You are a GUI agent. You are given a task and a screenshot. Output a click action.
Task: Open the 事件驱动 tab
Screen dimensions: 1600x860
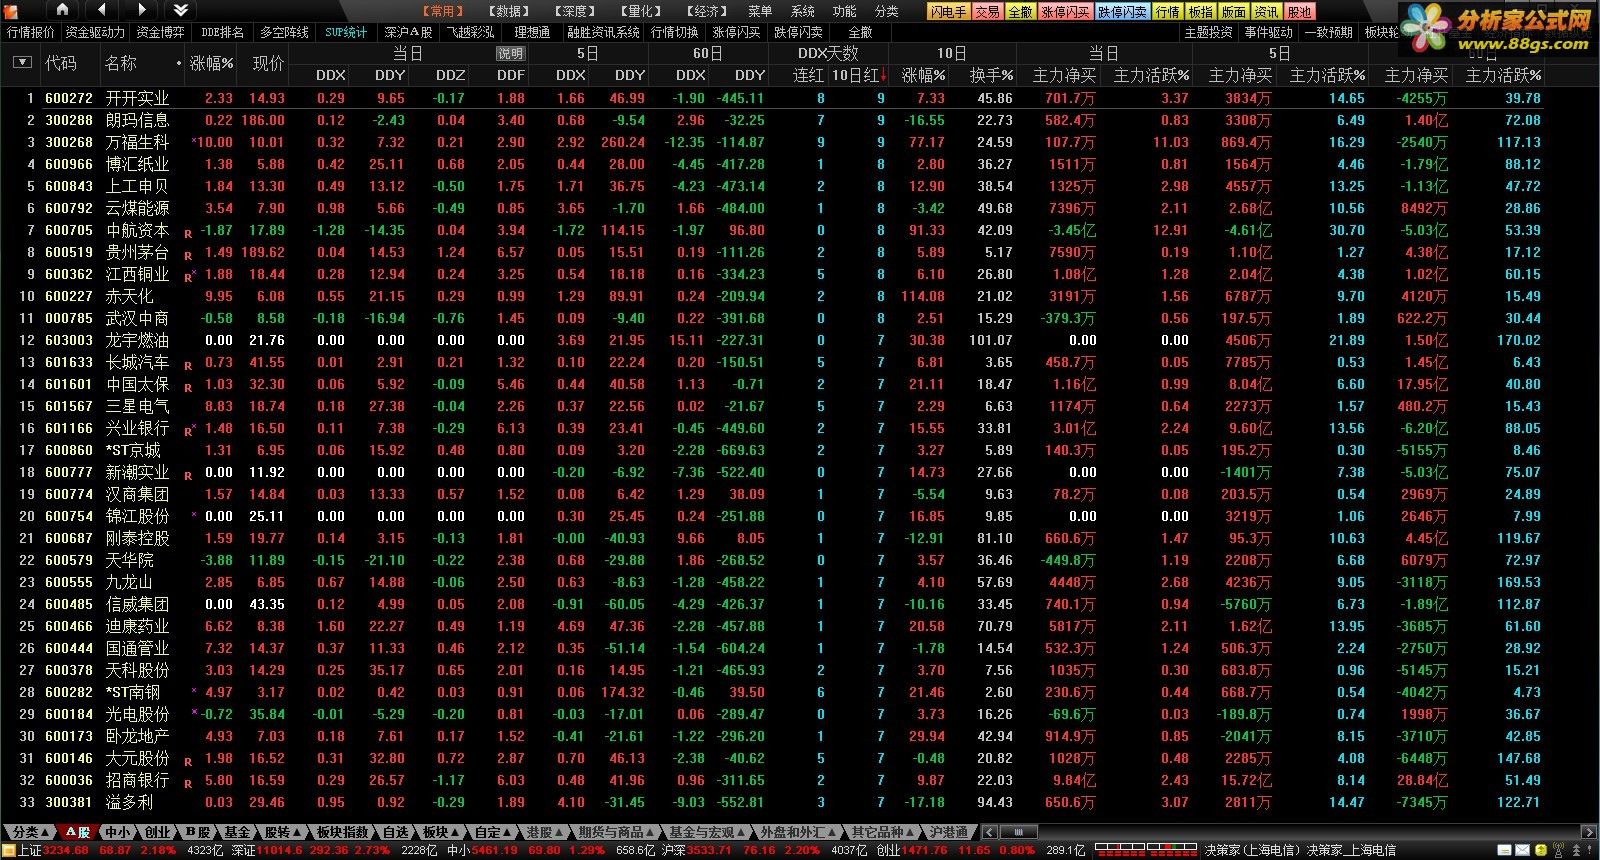point(1268,32)
